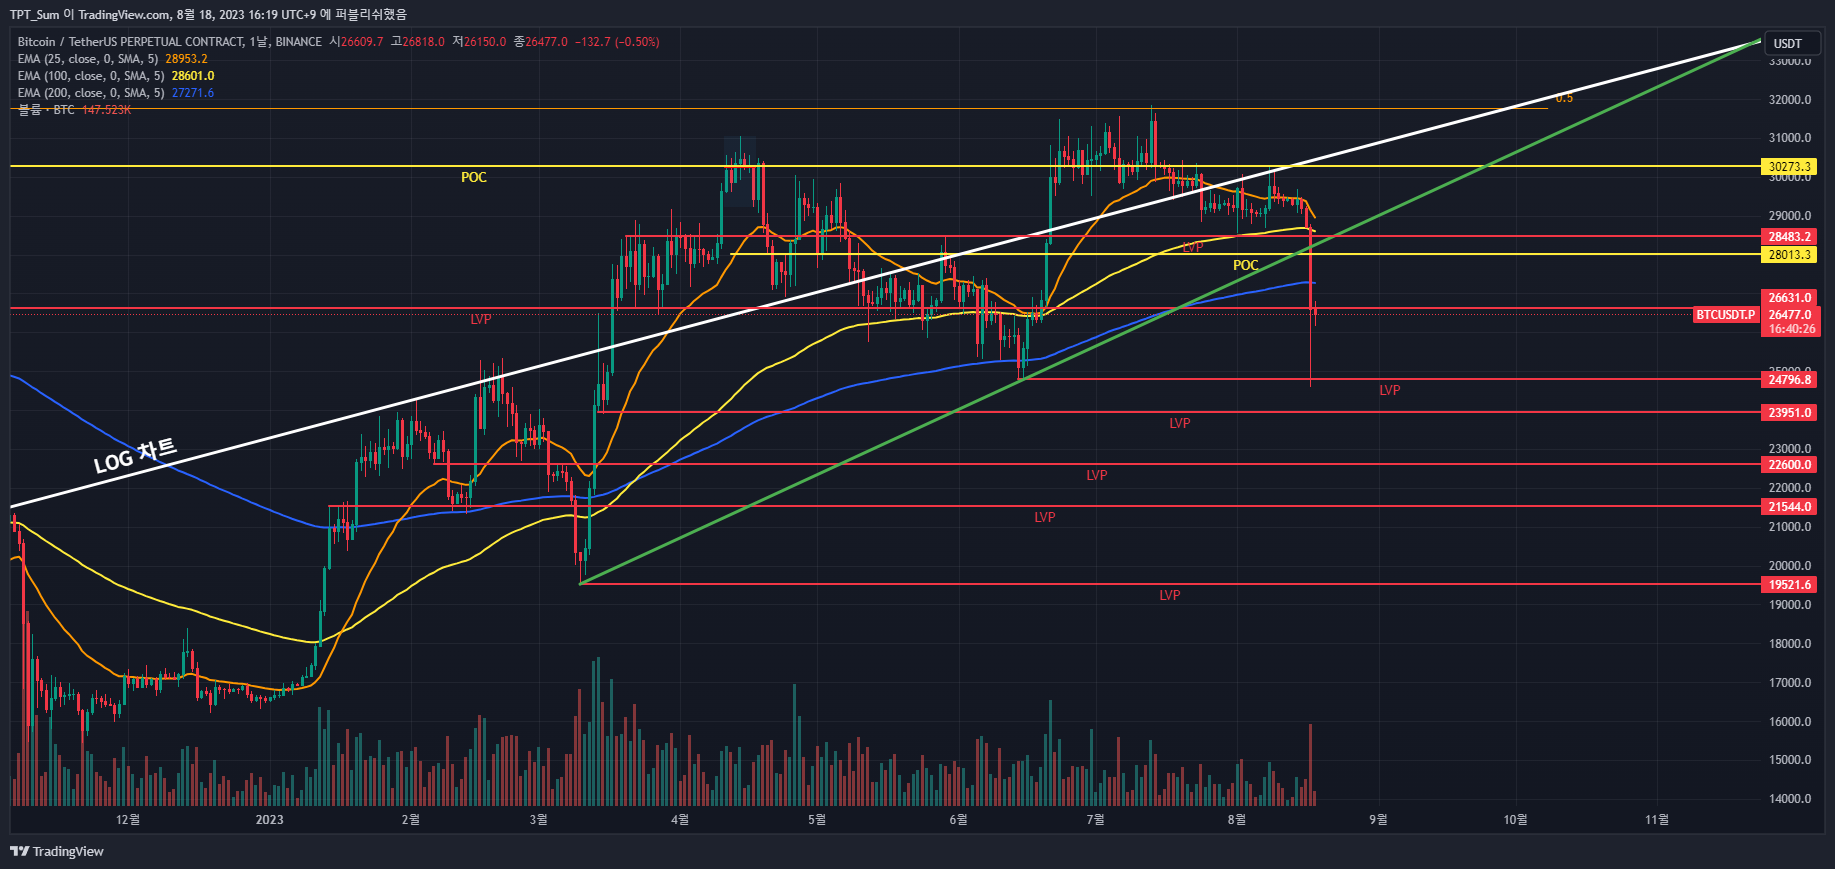Click the 30273.3 yellow price label

(x=1790, y=167)
